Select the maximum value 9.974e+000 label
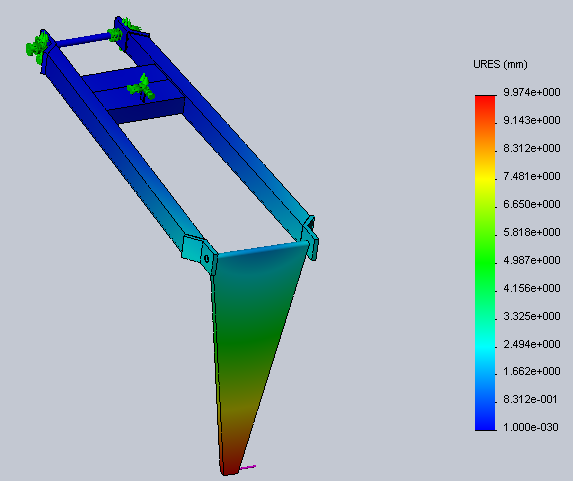573x481 pixels. pyautogui.click(x=532, y=92)
